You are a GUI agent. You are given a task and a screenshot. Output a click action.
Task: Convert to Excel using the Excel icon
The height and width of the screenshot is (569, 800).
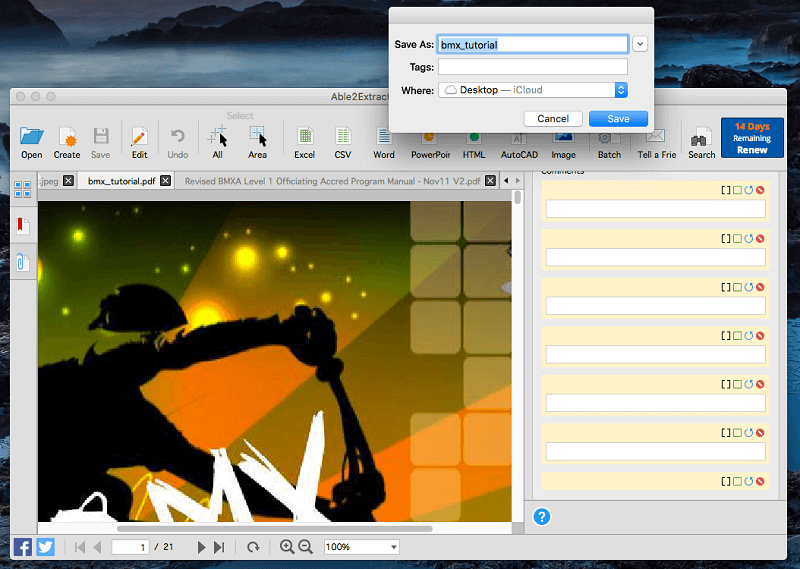point(305,142)
